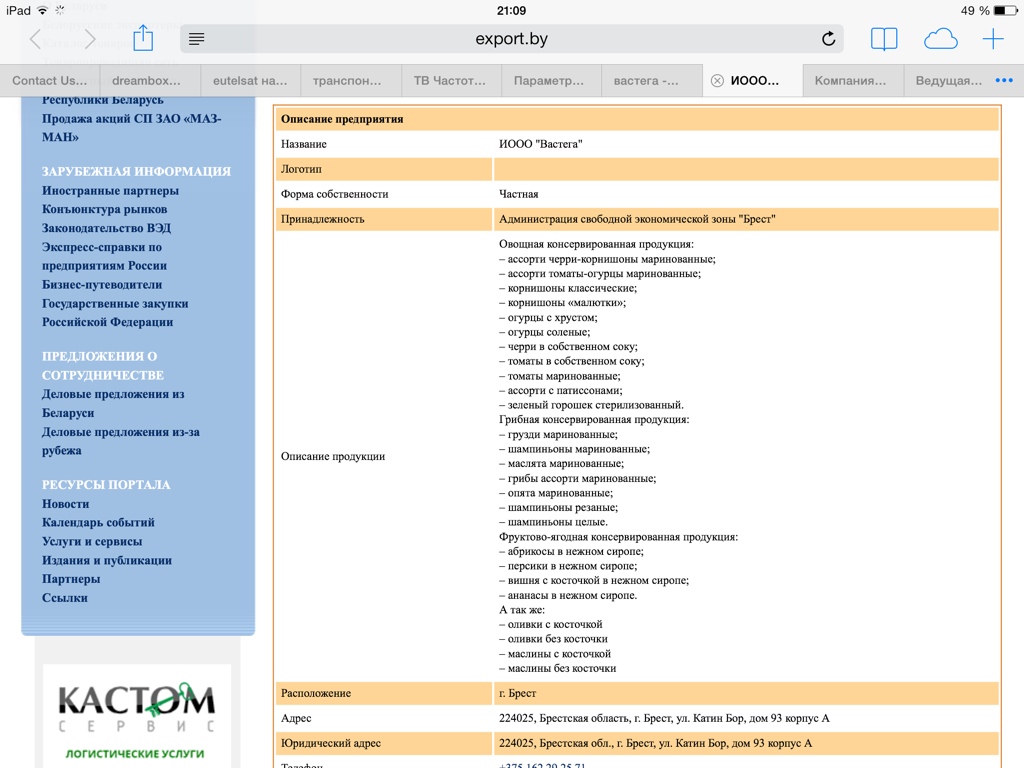Reload the page with the refresh icon

pyautogui.click(x=828, y=39)
